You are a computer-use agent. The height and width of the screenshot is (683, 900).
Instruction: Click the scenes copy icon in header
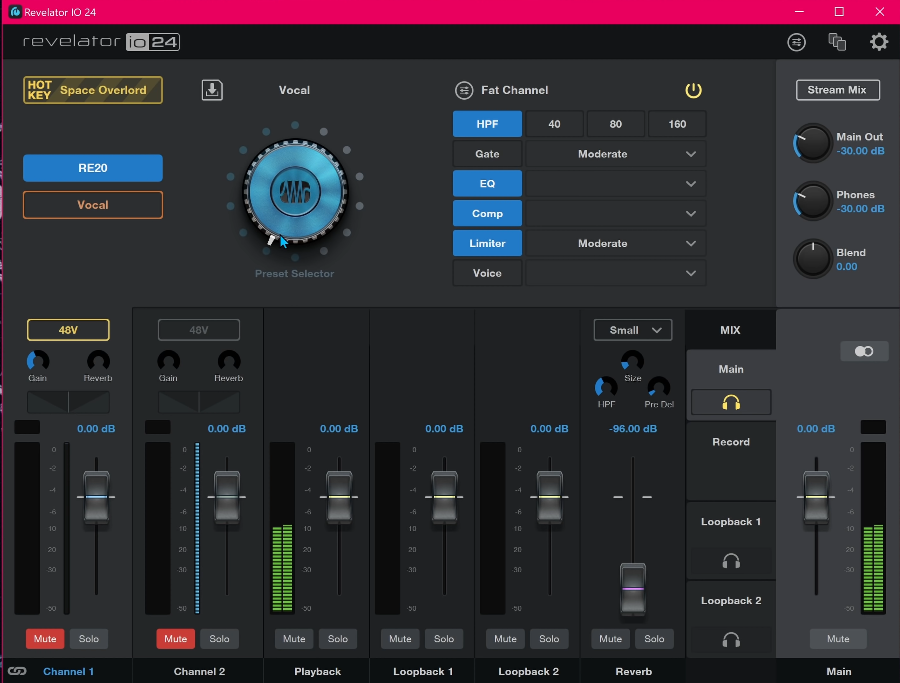[x=837, y=42]
